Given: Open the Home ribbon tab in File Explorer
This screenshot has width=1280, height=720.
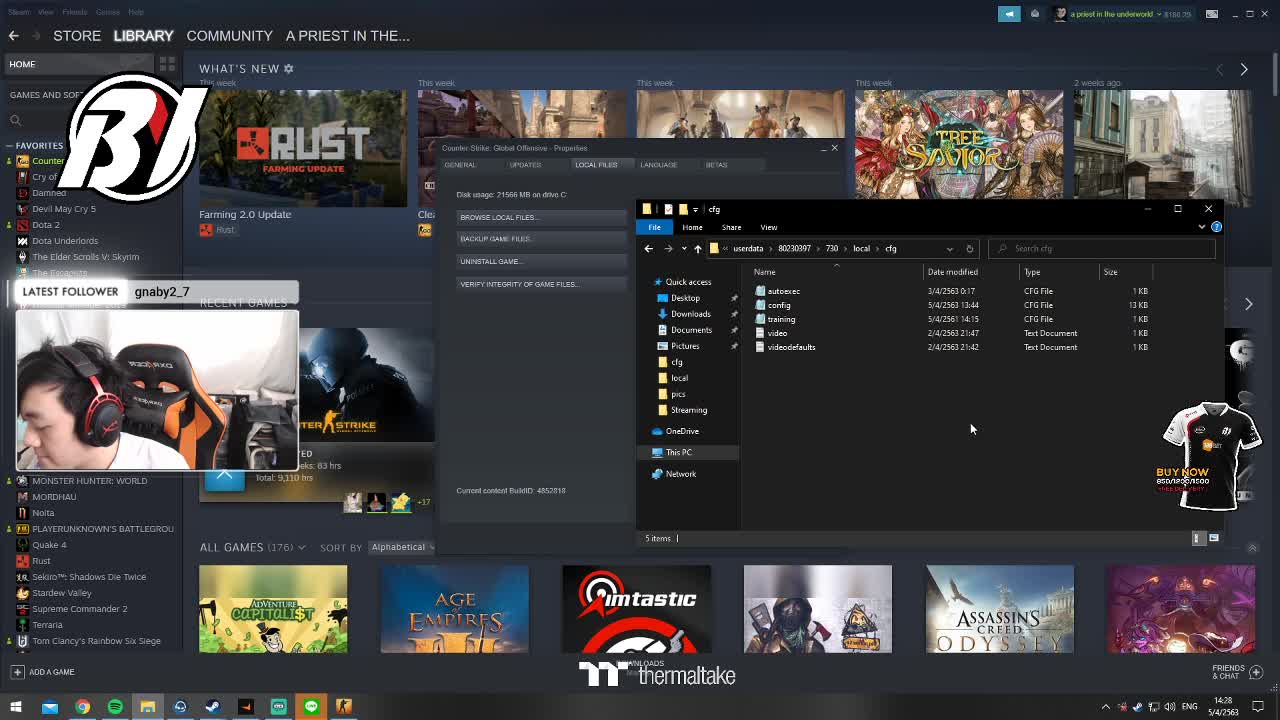Looking at the screenshot, I should pyautogui.click(x=692, y=227).
